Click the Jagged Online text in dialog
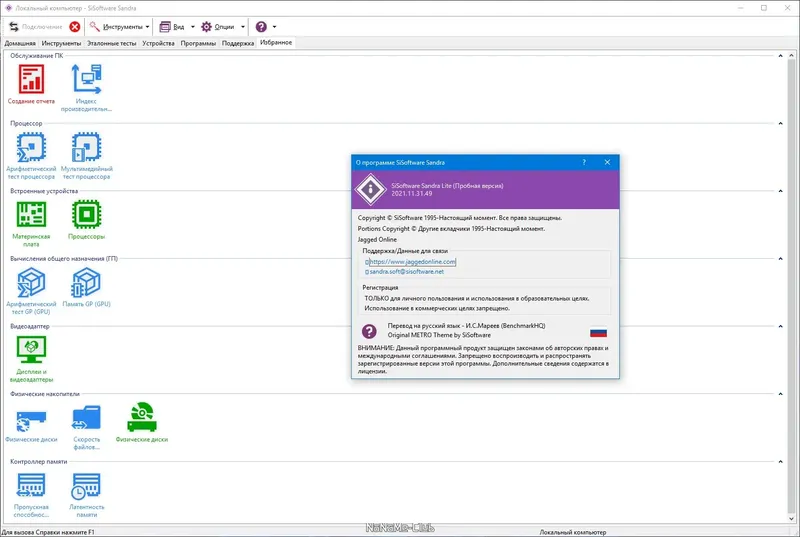Image resolution: width=800 pixels, height=537 pixels. click(377, 240)
